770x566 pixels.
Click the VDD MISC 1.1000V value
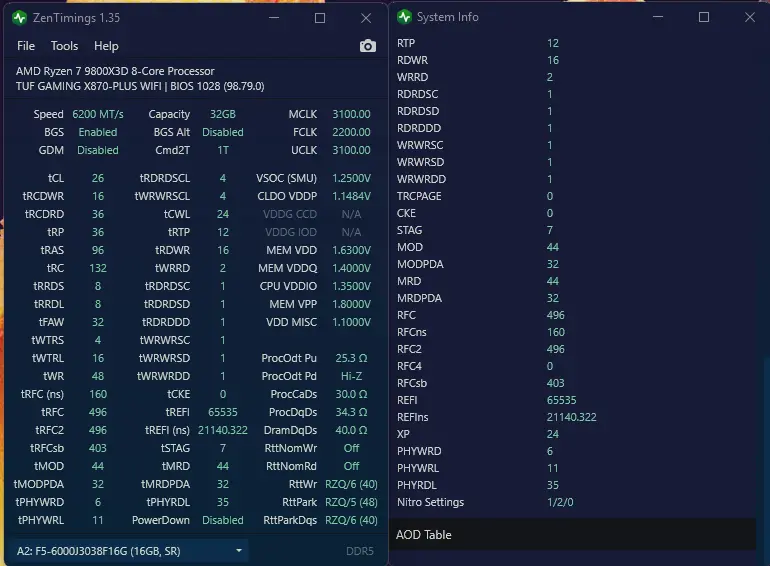pyautogui.click(x=351, y=322)
